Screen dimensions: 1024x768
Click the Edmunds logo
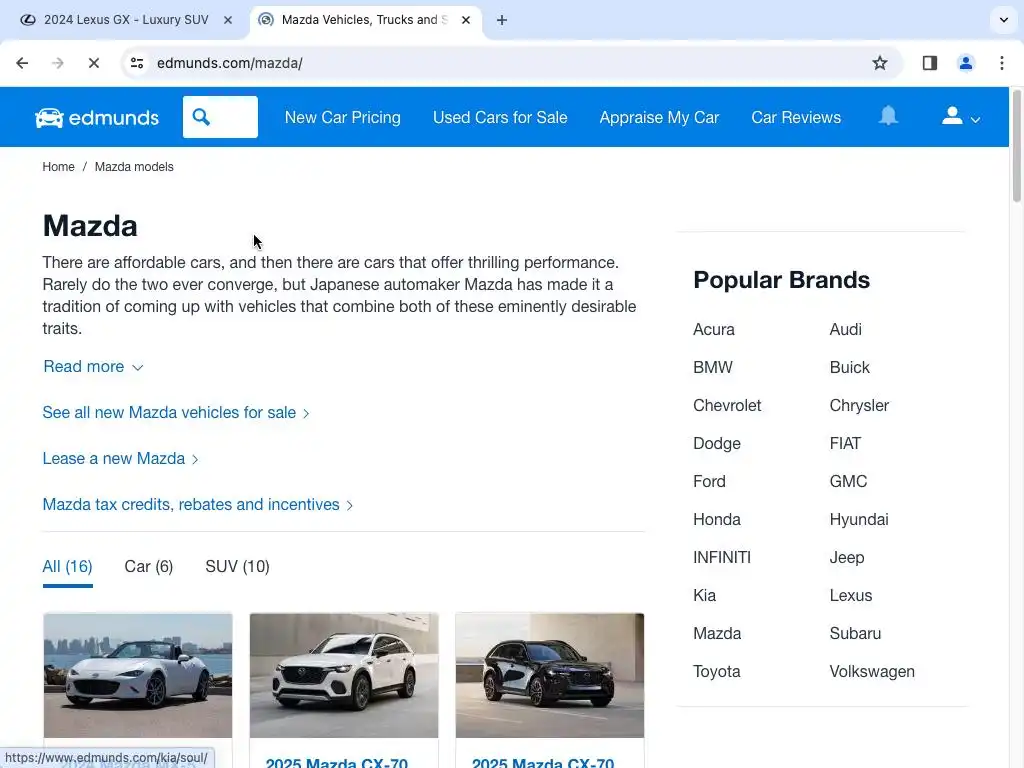click(x=97, y=118)
